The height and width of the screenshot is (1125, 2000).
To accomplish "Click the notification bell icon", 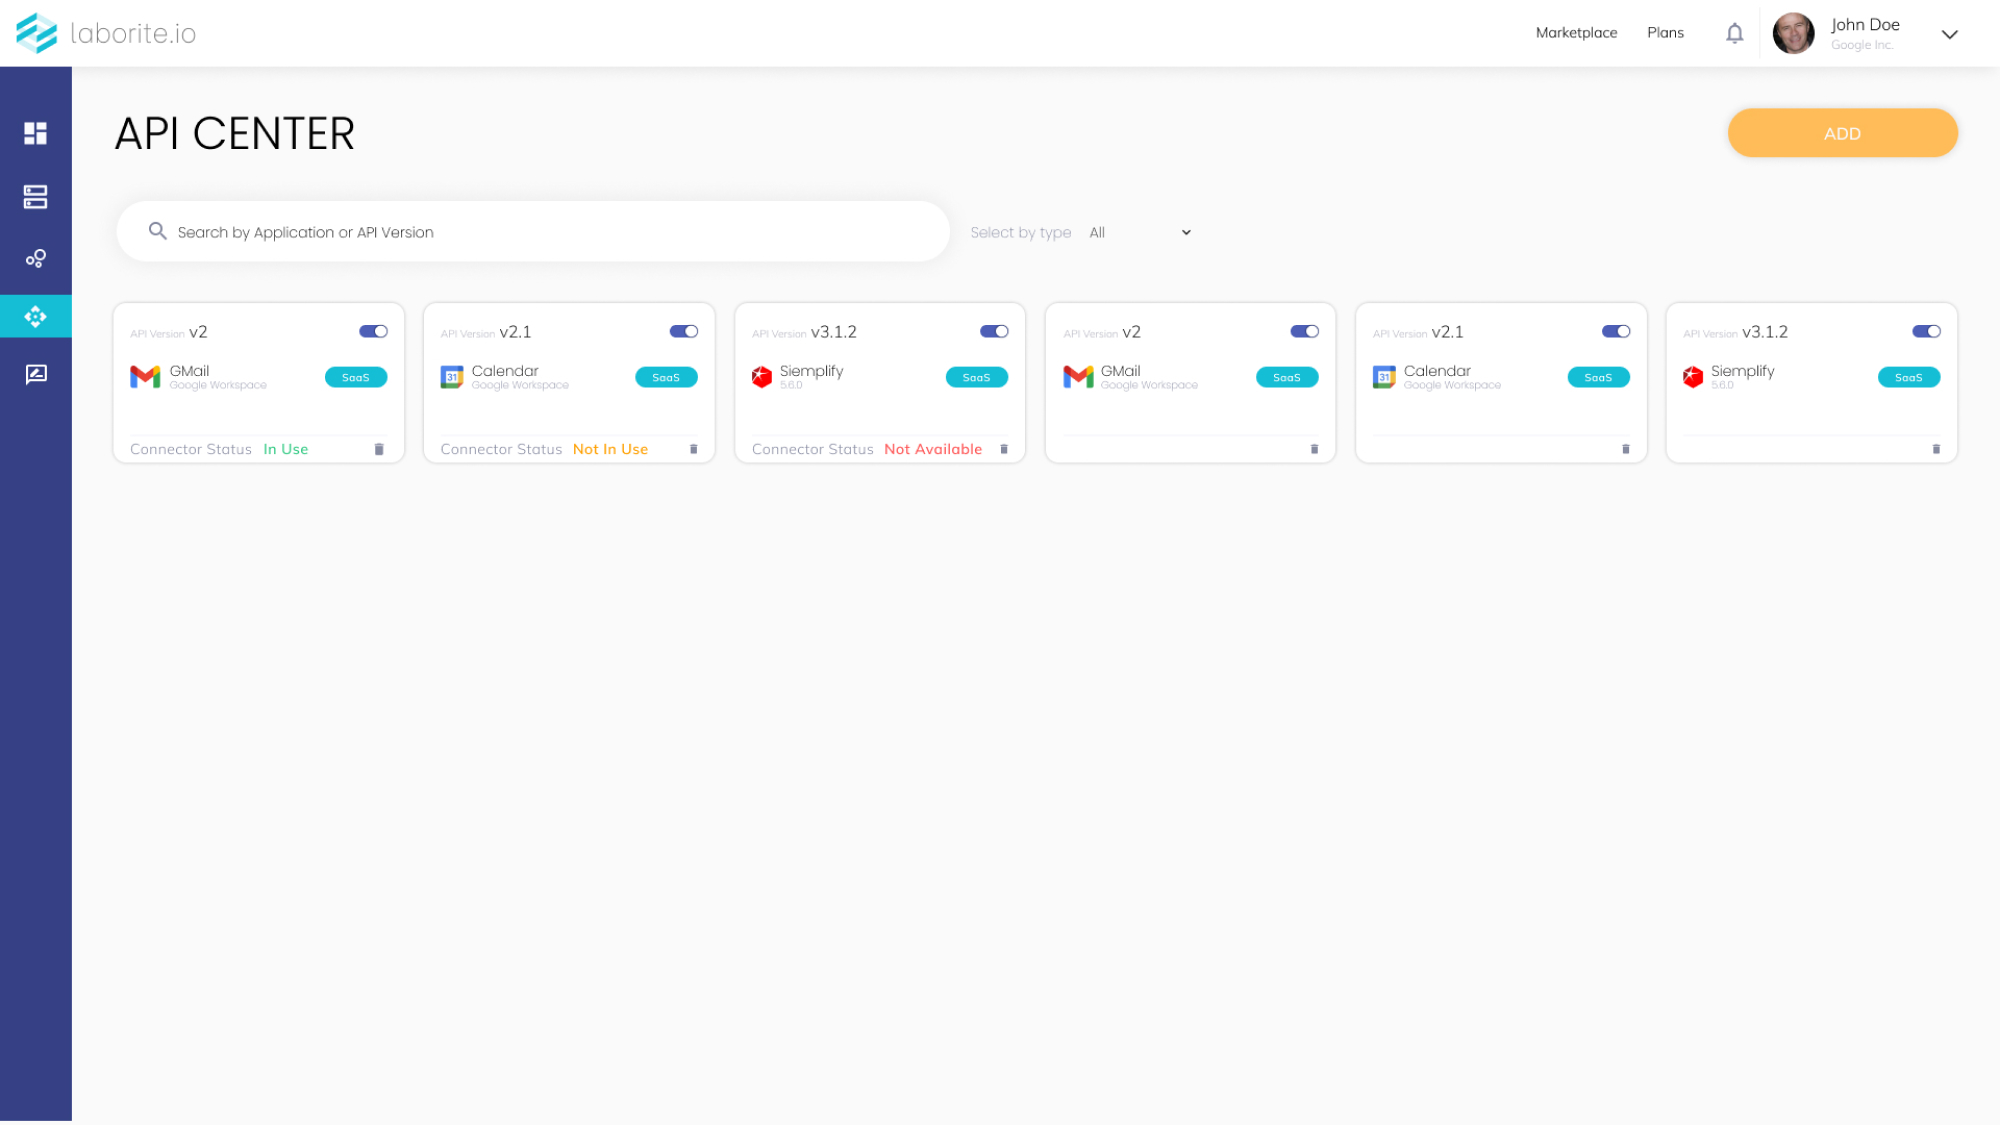I will tap(1735, 33).
